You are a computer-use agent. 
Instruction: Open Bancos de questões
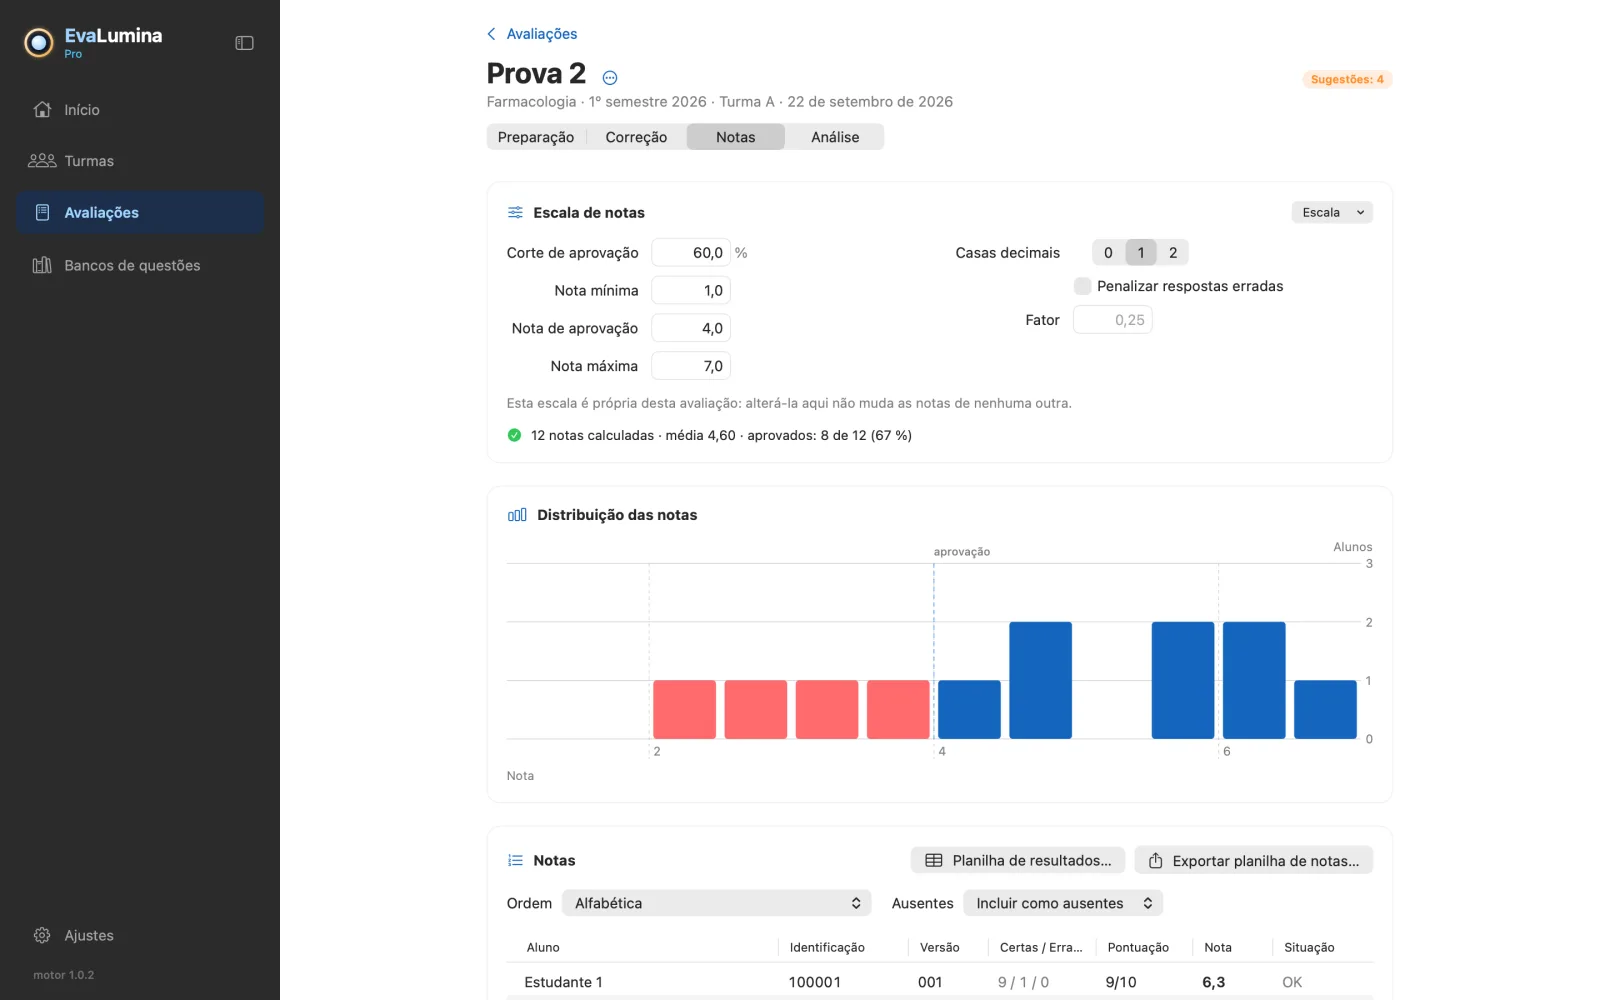pyautogui.click(x=140, y=265)
